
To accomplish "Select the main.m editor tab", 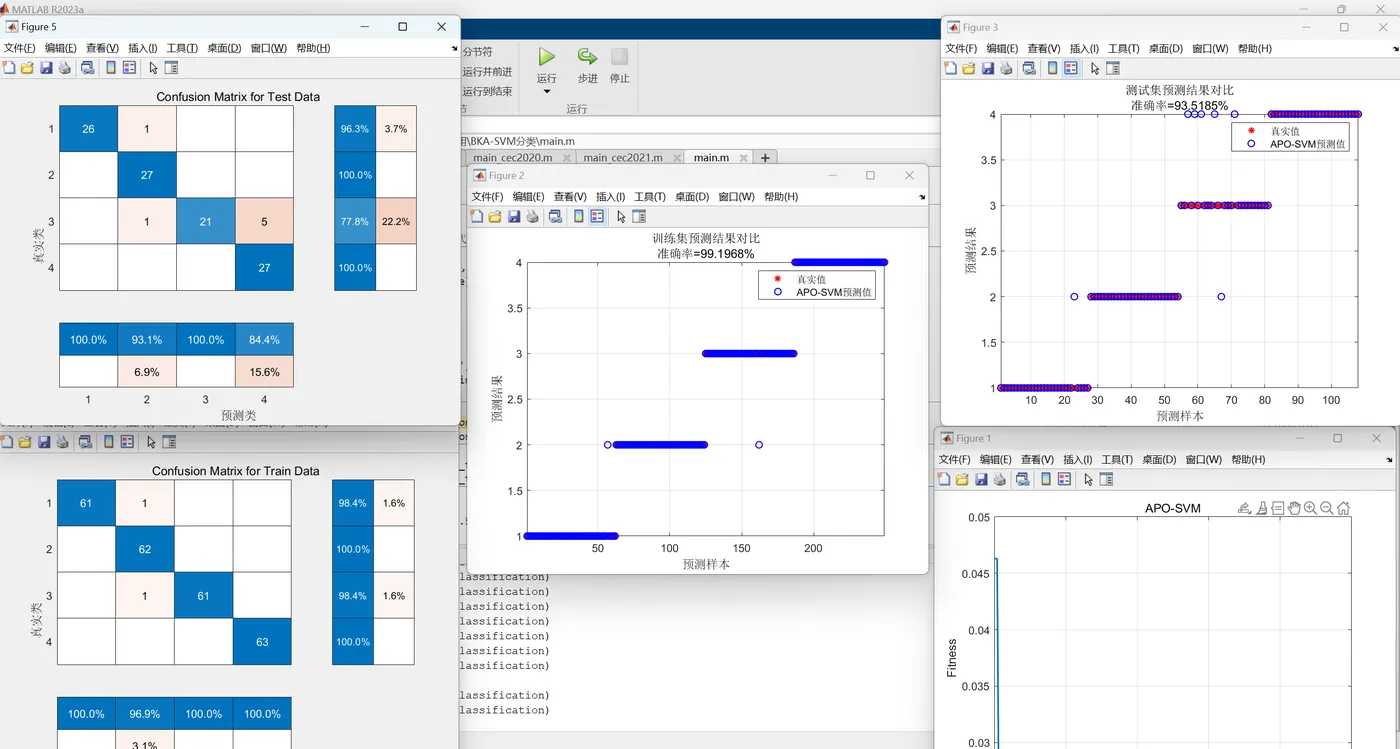I will pos(711,158).
